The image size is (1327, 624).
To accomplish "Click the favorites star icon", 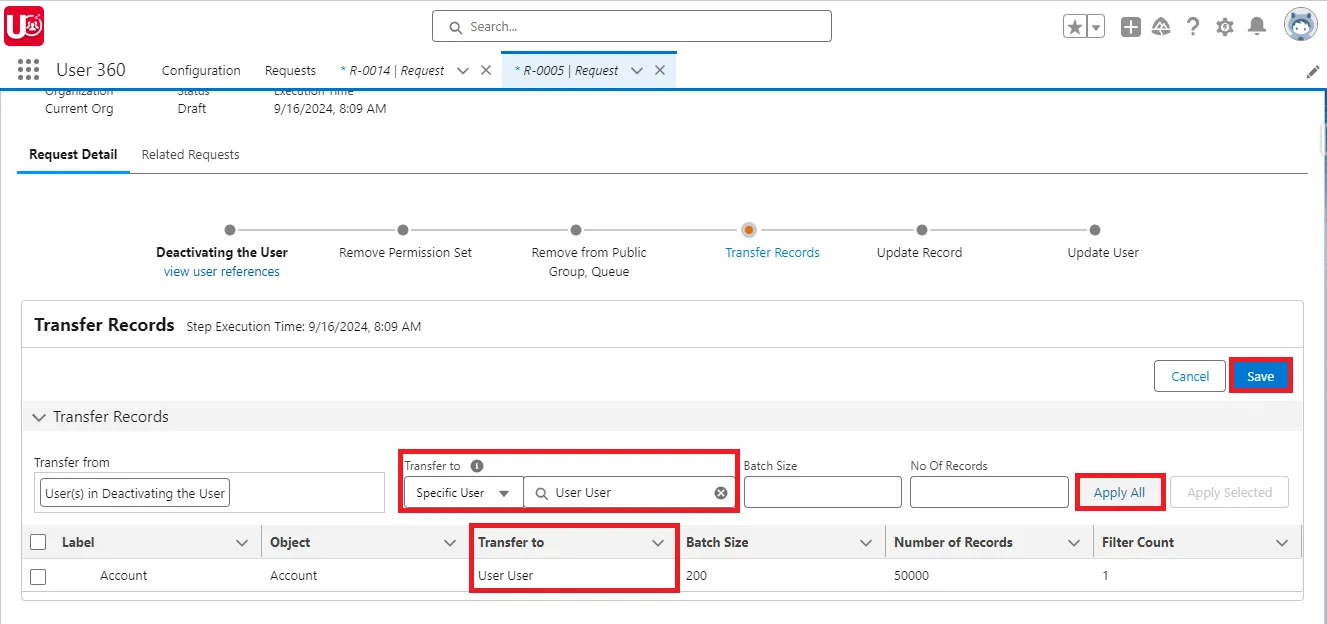I will [1077, 27].
